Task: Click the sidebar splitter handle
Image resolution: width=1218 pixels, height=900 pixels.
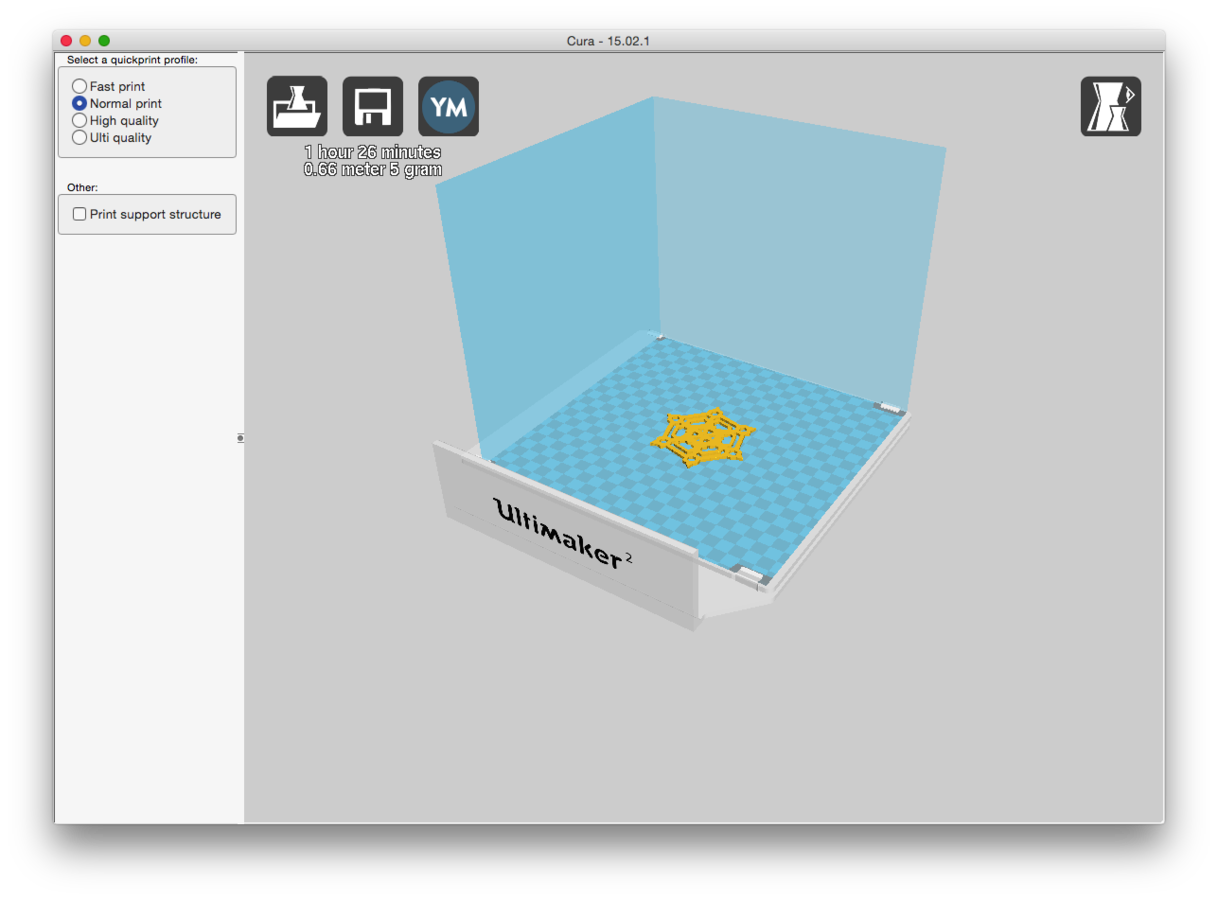Action: [240, 438]
